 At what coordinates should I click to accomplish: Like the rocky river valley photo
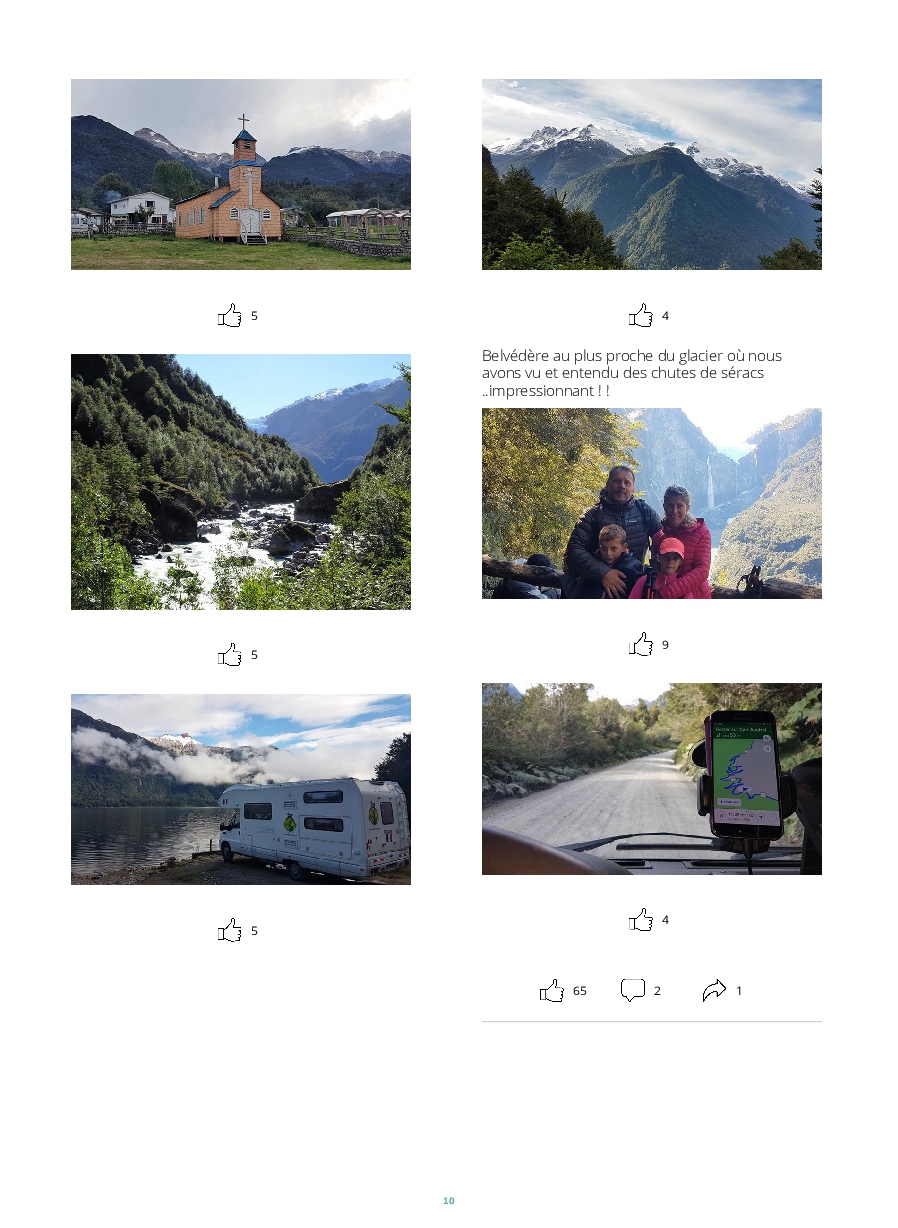click(x=230, y=655)
